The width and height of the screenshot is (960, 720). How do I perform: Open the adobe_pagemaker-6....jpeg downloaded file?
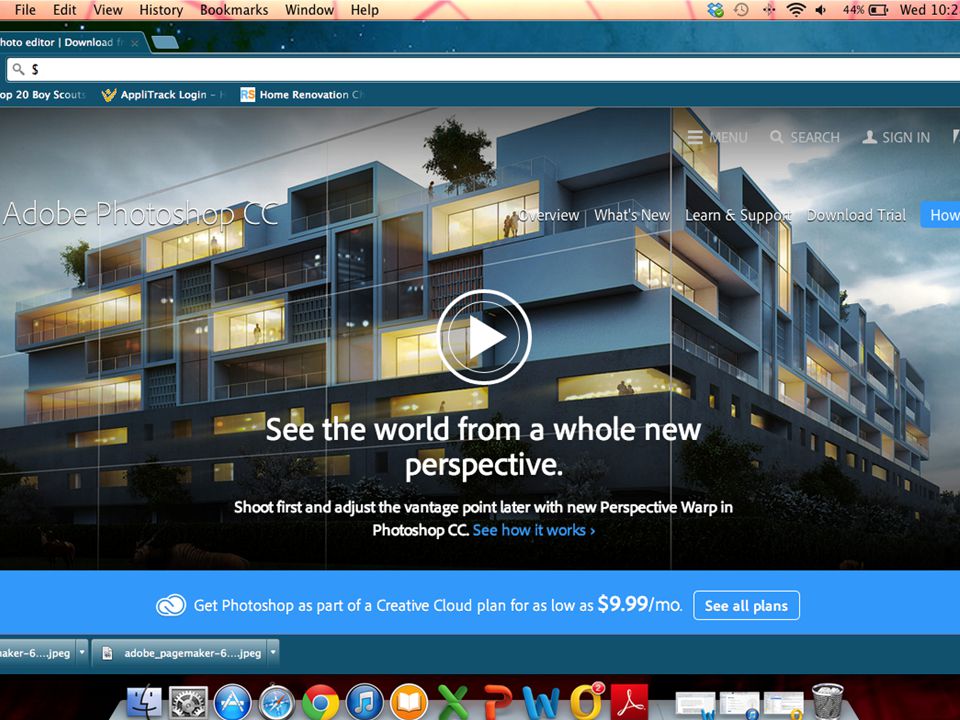pyautogui.click(x=179, y=653)
